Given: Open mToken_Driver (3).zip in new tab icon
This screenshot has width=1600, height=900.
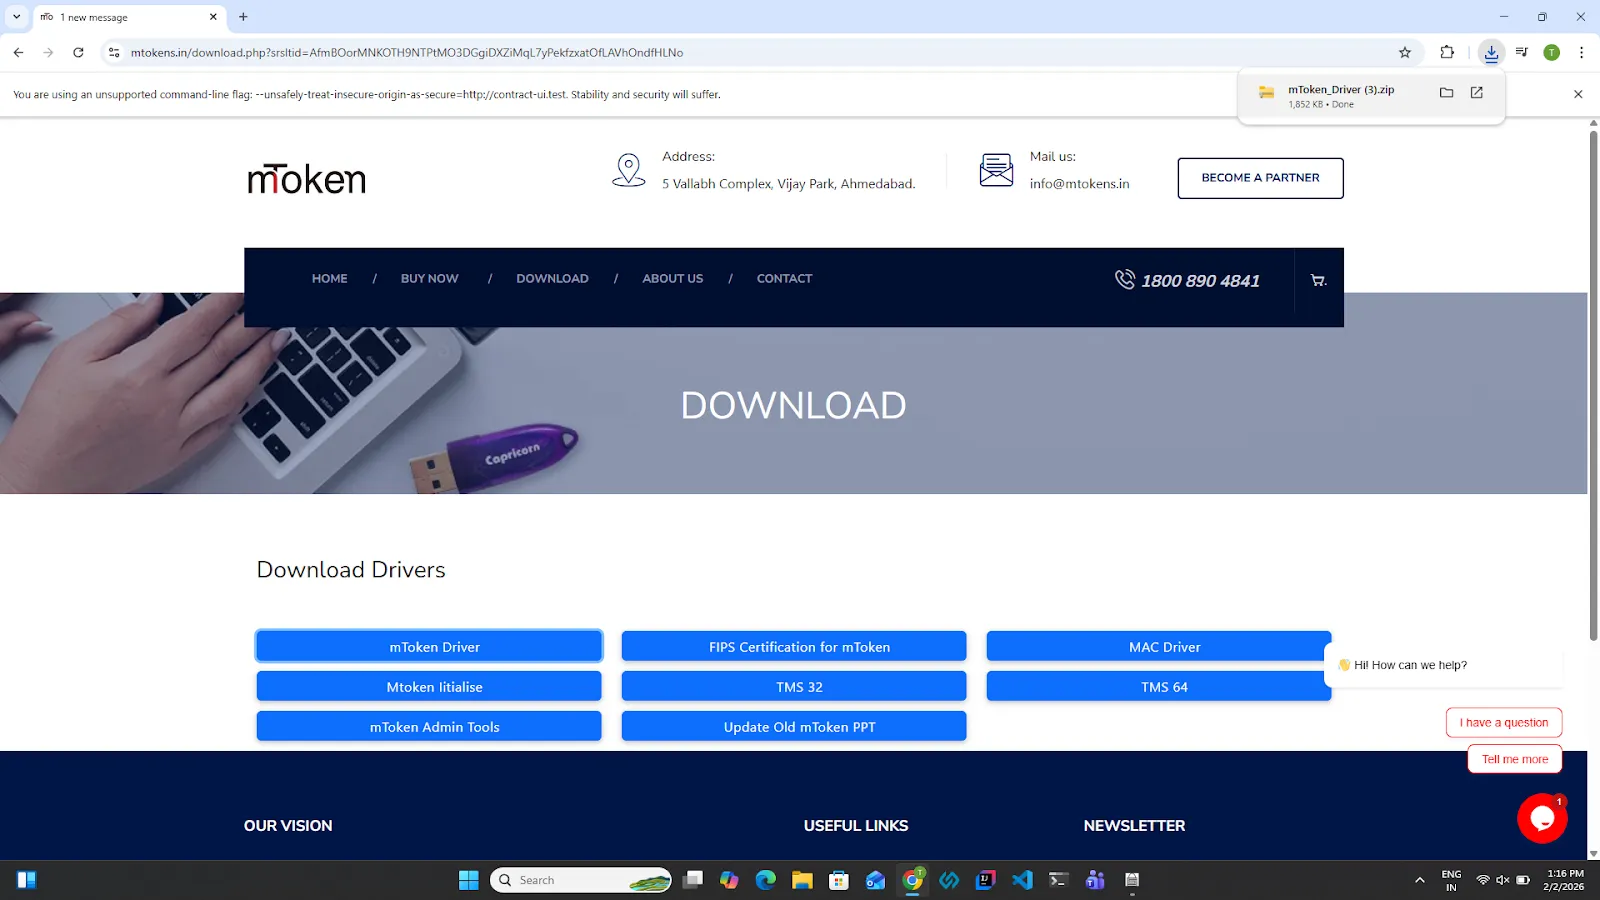Looking at the screenshot, I should pos(1477,92).
